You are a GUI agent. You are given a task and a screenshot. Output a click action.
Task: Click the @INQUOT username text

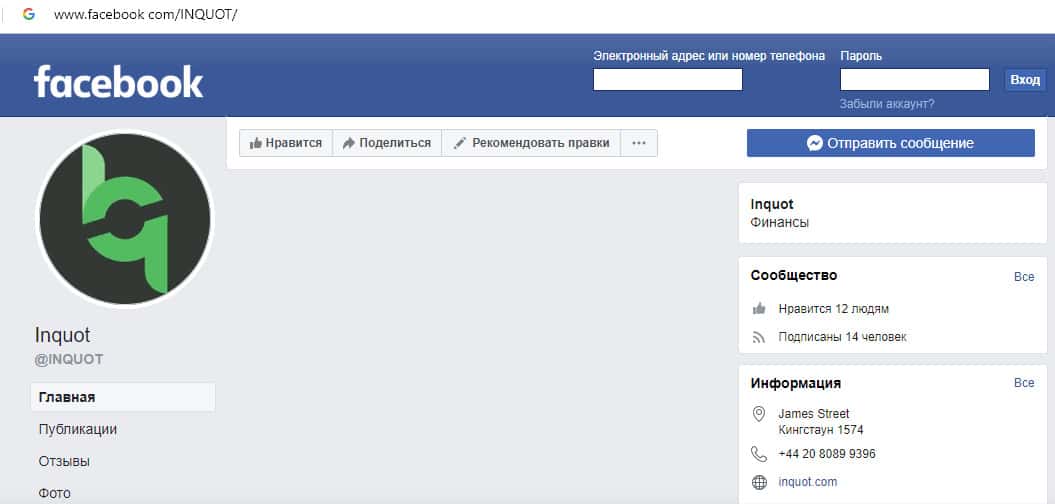pyautogui.click(x=69, y=359)
